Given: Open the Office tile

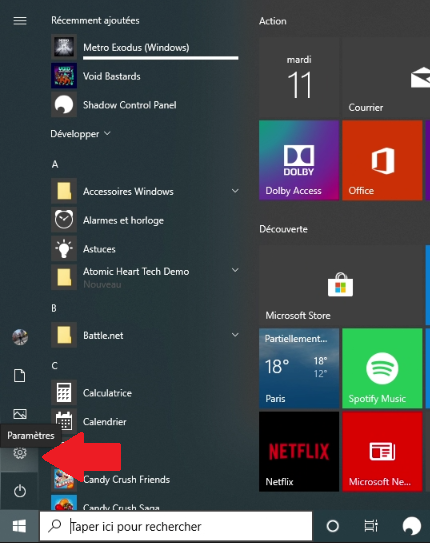Looking at the screenshot, I should (382, 160).
